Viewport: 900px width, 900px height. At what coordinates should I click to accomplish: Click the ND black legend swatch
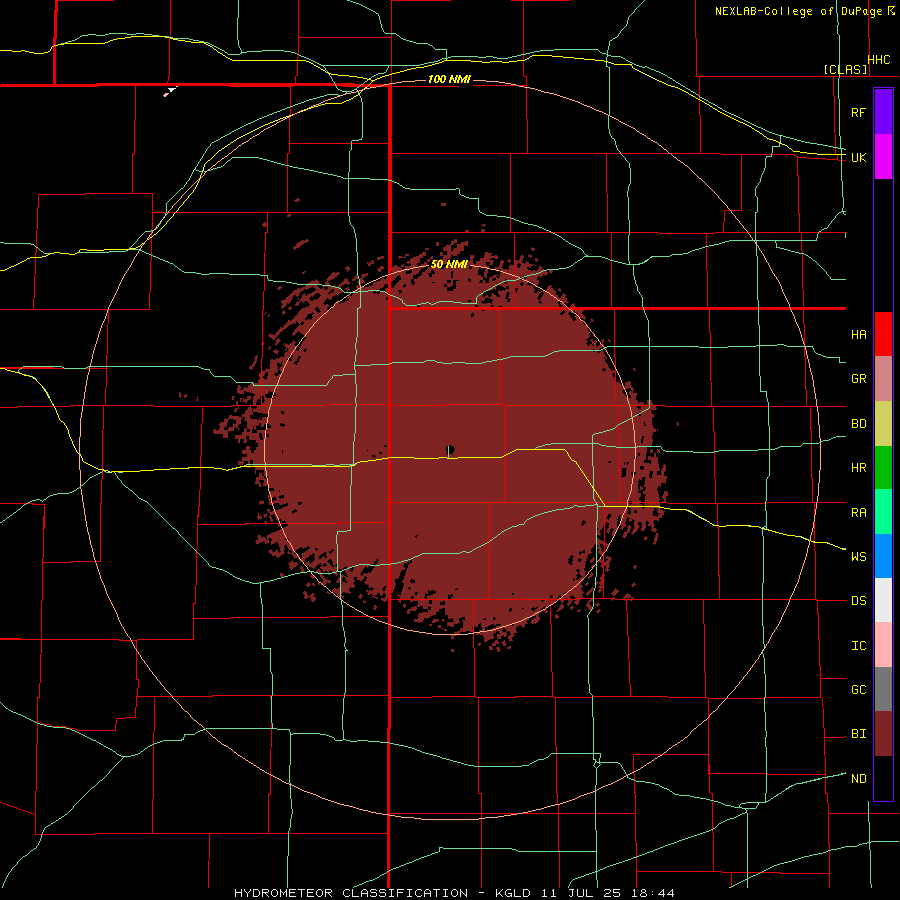(883, 778)
